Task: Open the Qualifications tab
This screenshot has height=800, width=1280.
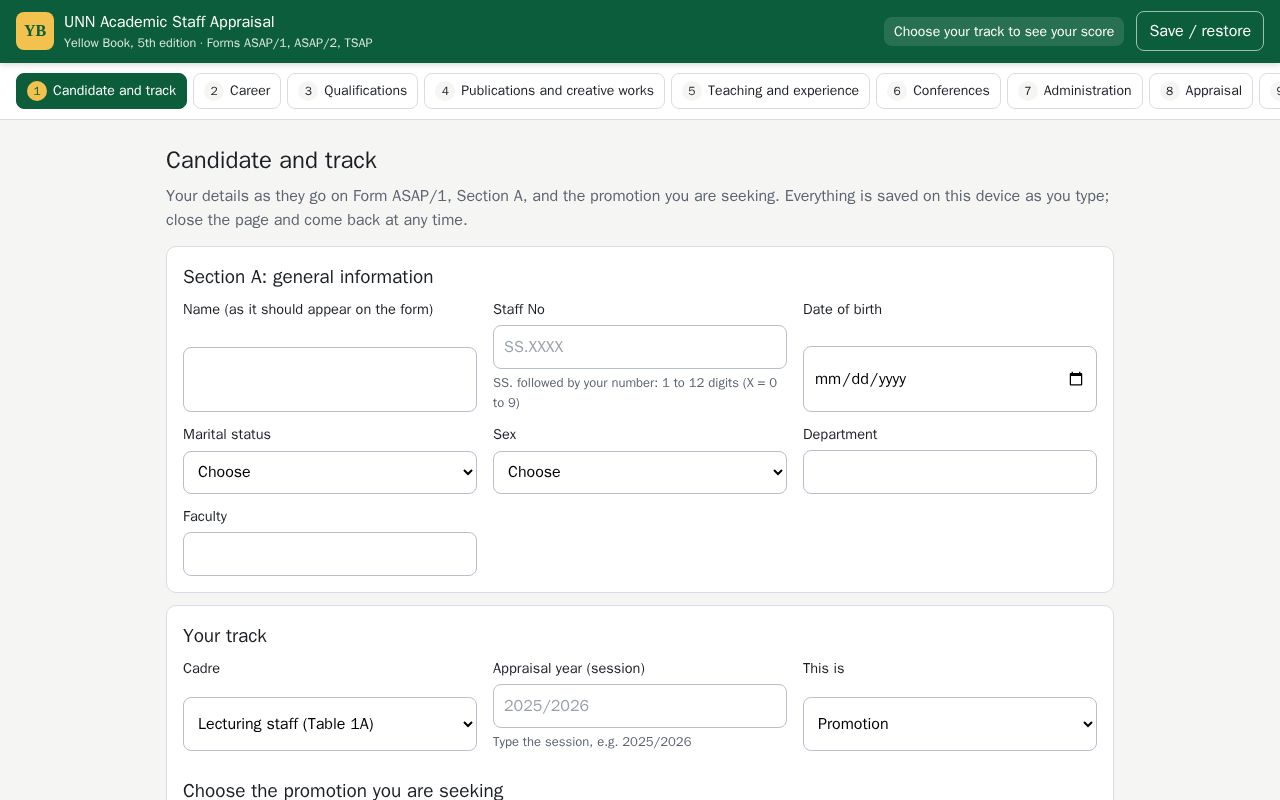Action: tap(352, 91)
